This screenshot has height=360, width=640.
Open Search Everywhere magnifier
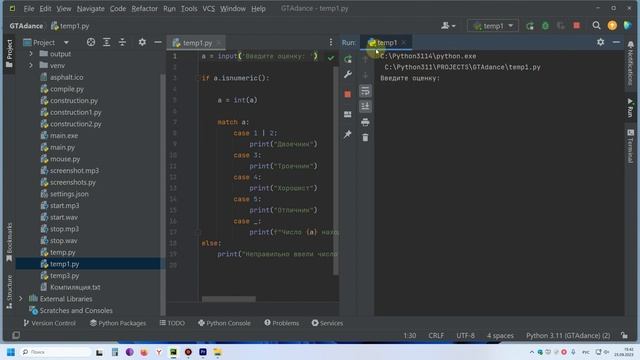pyautogui.click(x=596, y=26)
